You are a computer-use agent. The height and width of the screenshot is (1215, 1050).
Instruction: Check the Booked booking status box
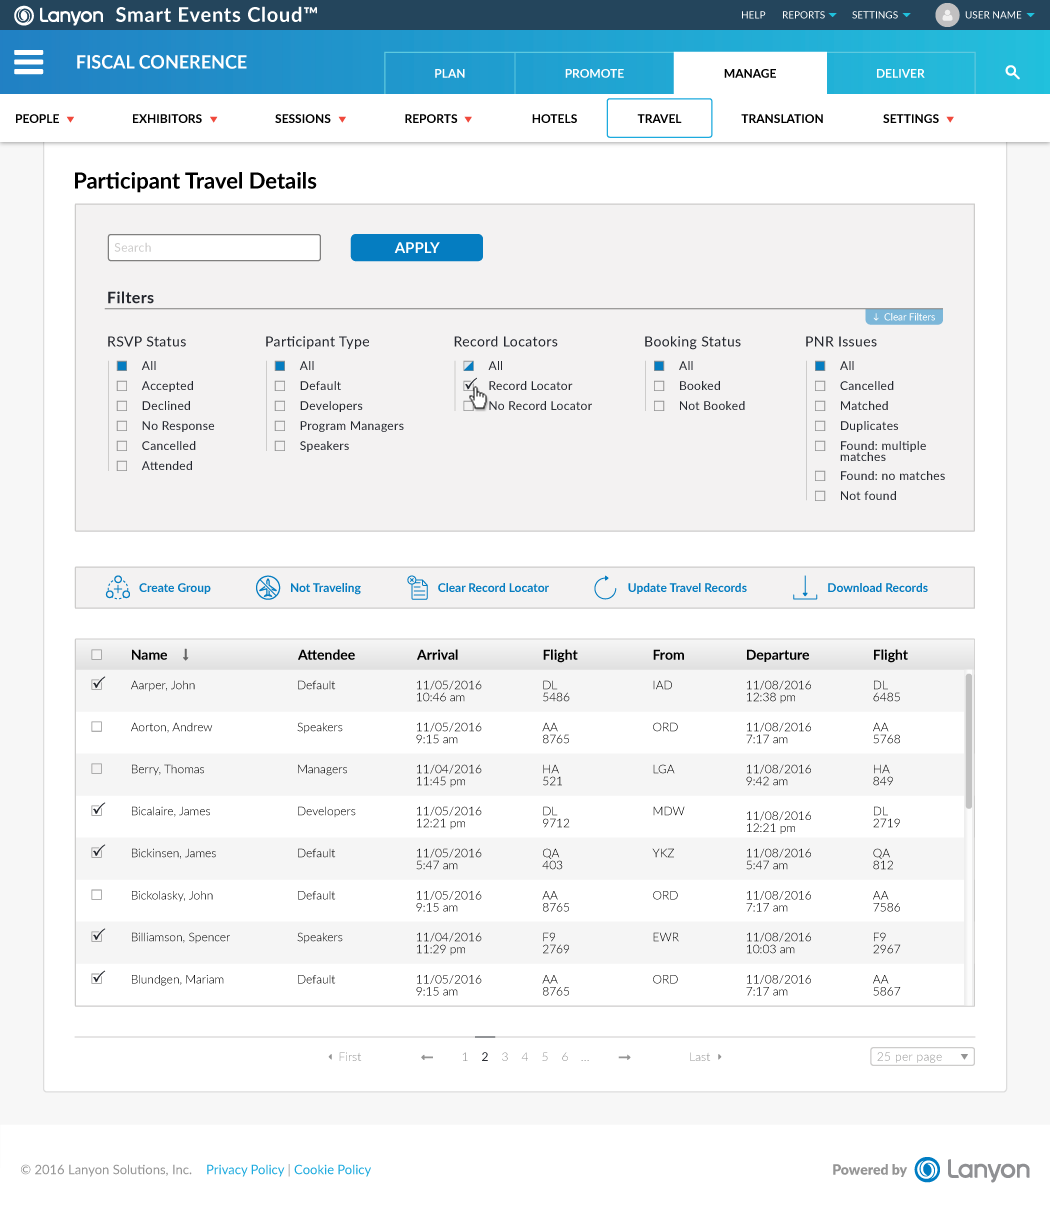(659, 386)
